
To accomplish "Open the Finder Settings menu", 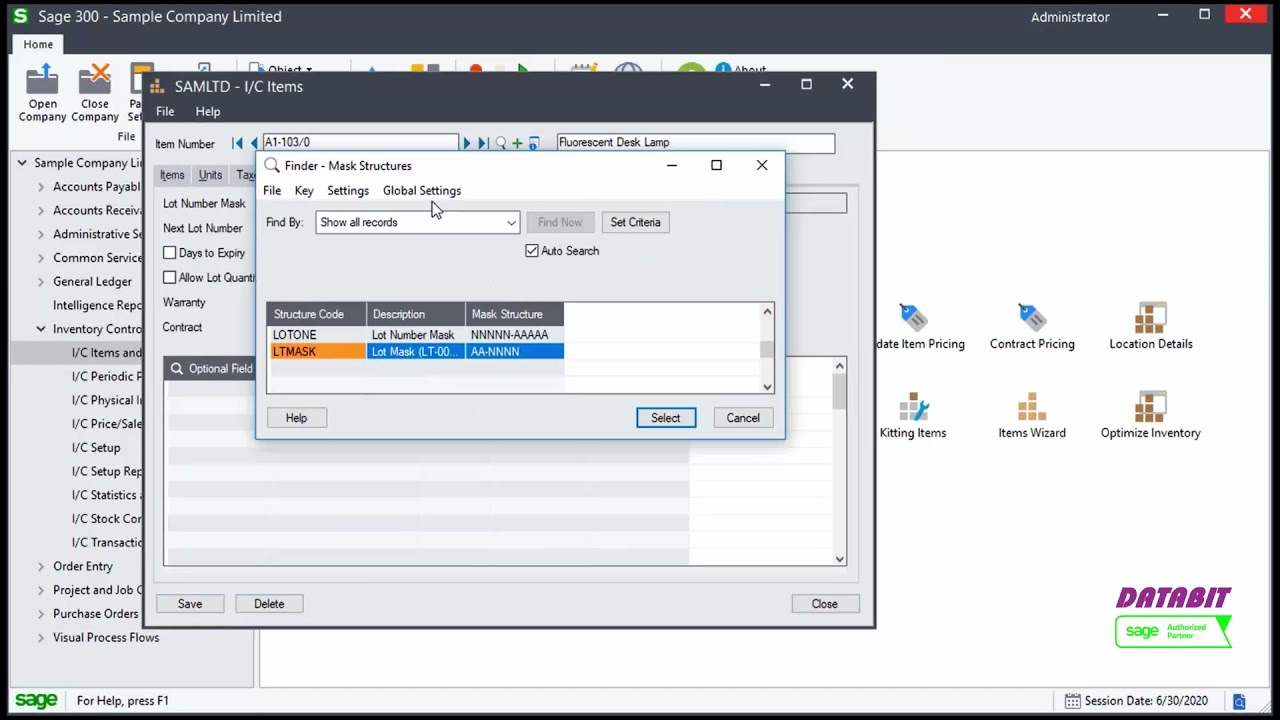I will coord(348,191).
